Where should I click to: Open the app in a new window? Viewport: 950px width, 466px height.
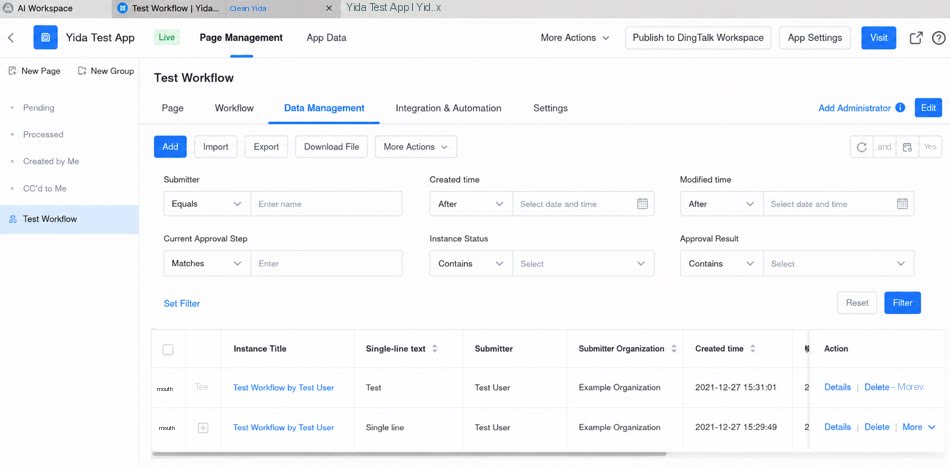tap(916, 38)
